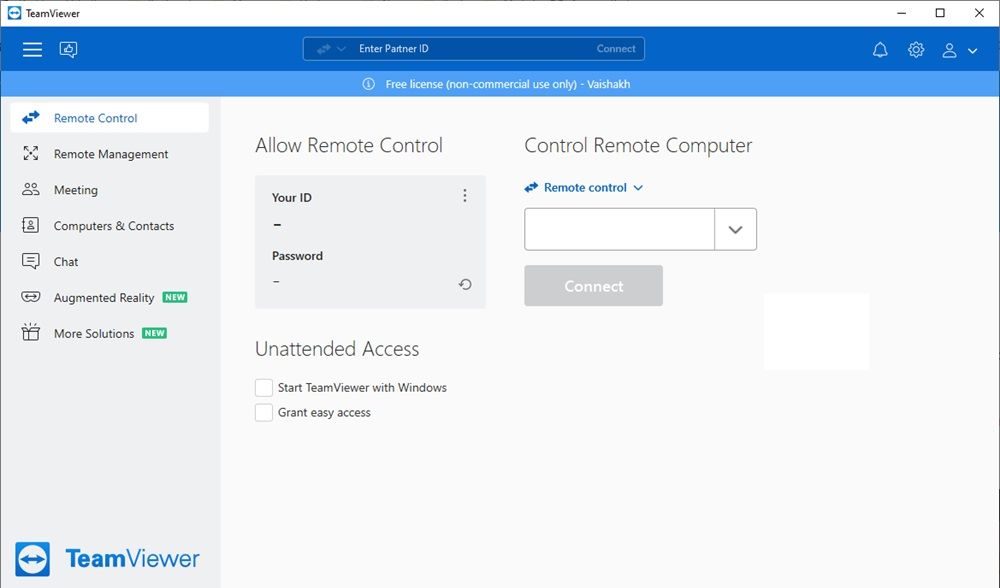1000x588 pixels.
Task: Refresh the password with circular arrow icon
Action: pyautogui.click(x=466, y=284)
